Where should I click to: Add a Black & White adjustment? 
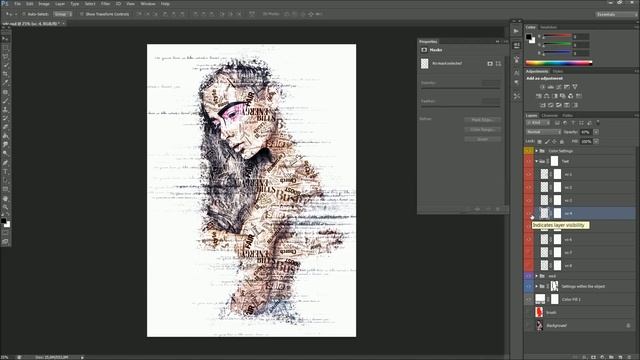click(x=555, y=96)
